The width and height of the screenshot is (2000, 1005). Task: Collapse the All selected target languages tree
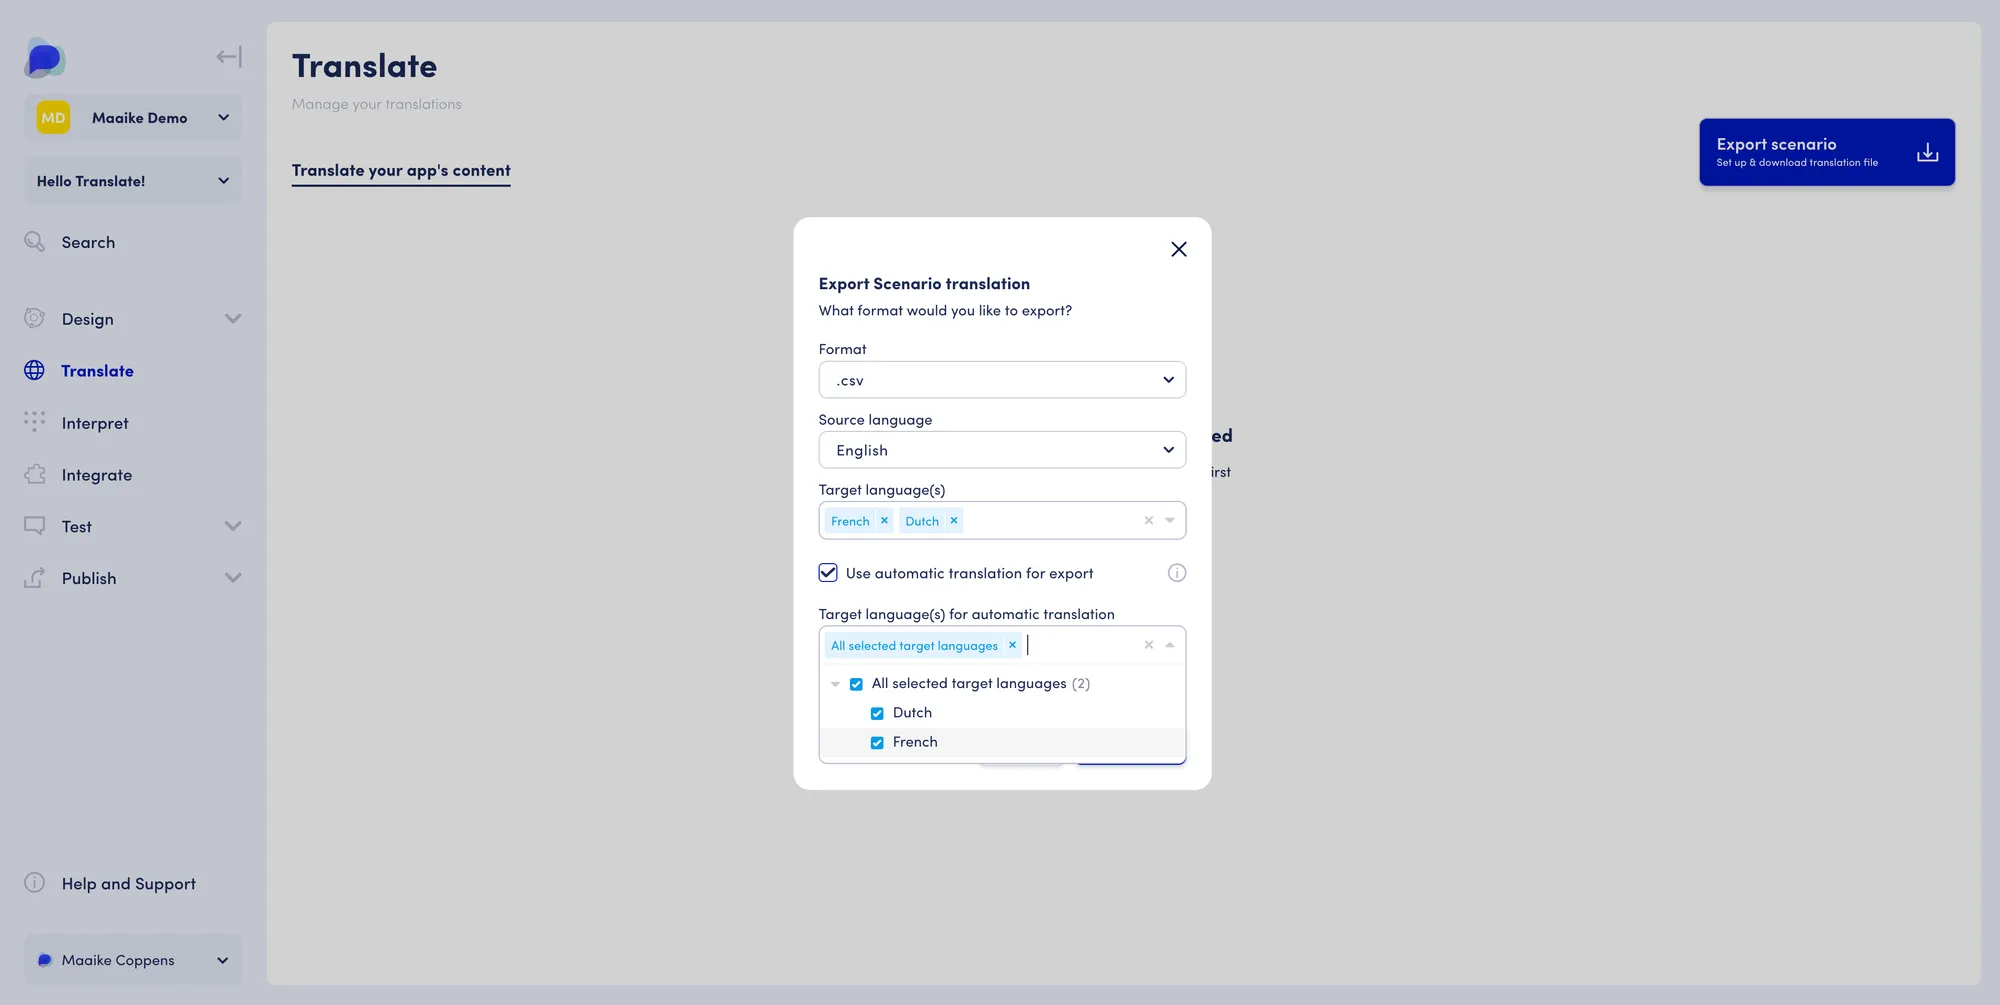pyautogui.click(x=835, y=684)
